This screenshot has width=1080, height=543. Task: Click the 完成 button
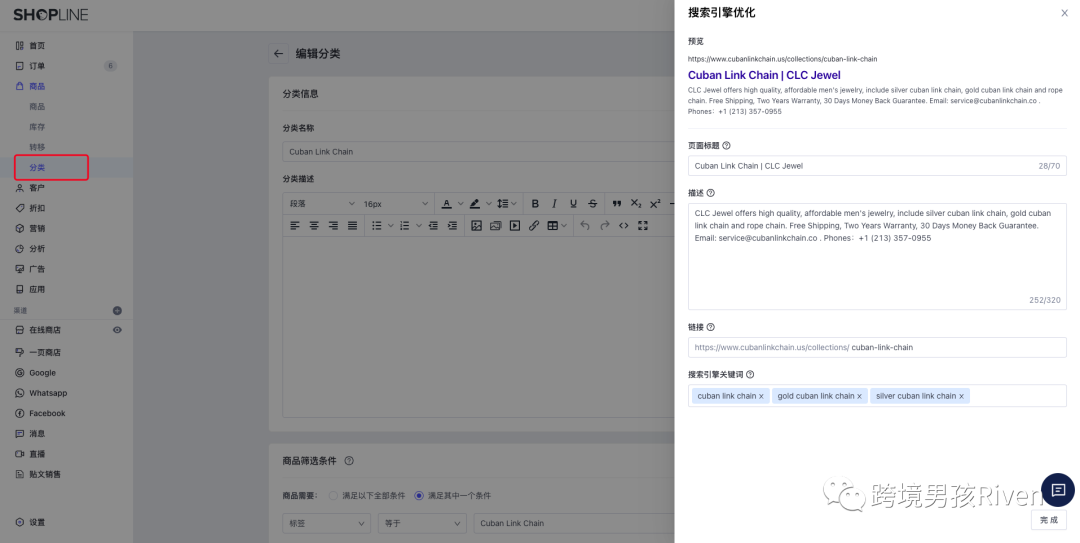click(1048, 520)
